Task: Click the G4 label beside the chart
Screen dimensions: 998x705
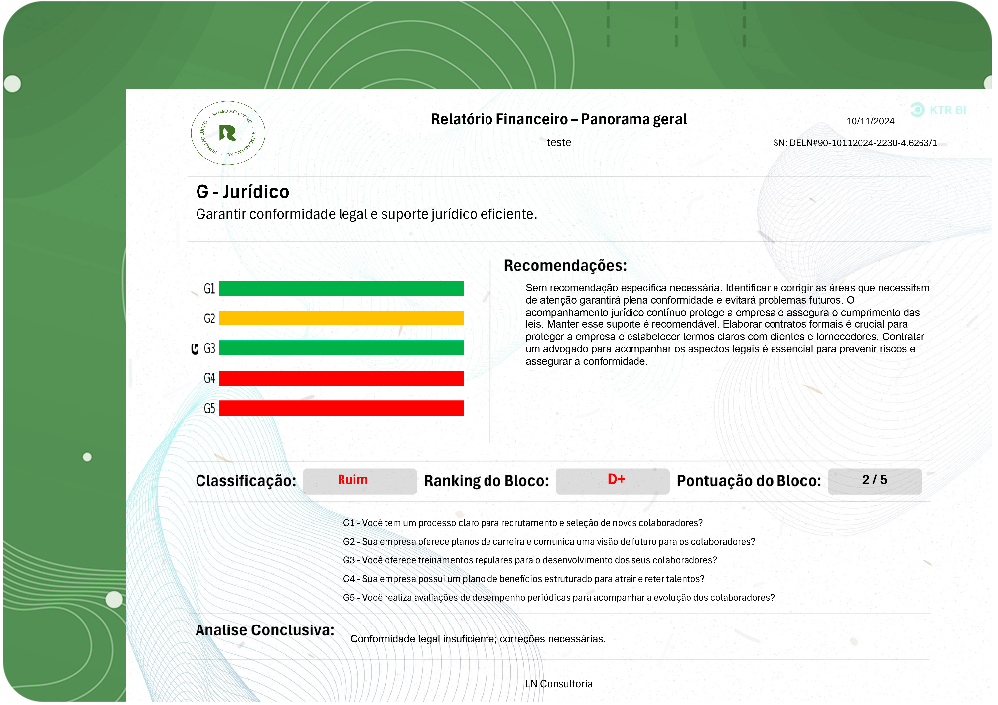Action: click(x=209, y=379)
